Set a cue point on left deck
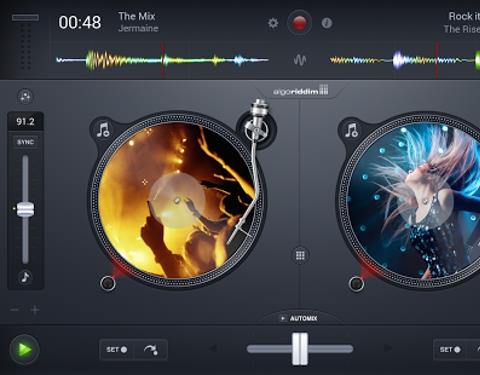This screenshot has width=480, height=375. click(x=116, y=350)
